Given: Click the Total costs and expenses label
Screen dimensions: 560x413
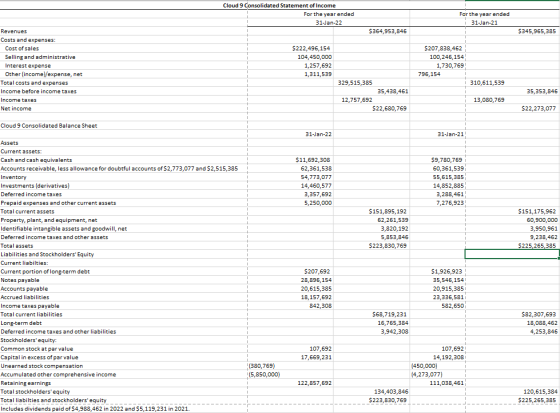Looking at the screenshot, I should pos(35,83).
